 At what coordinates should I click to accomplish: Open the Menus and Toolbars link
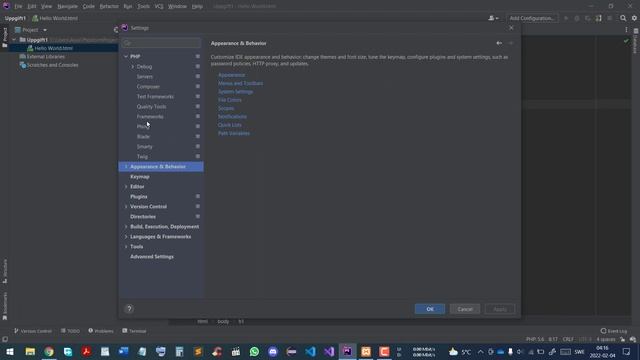click(x=240, y=83)
